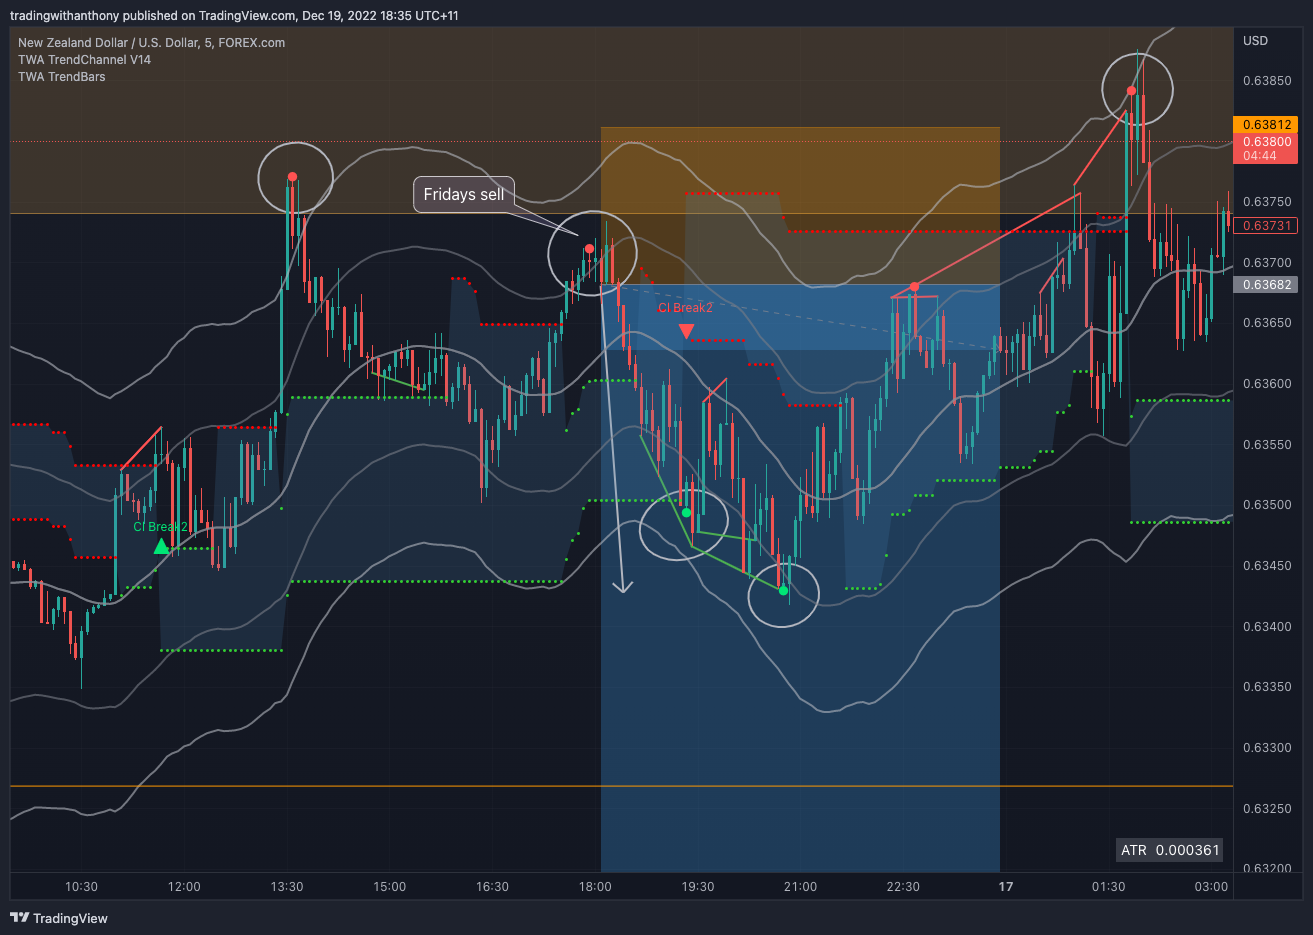This screenshot has width=1313, height=935.
Task: Click the 0.63300 price axis value
Action: 1267,748
